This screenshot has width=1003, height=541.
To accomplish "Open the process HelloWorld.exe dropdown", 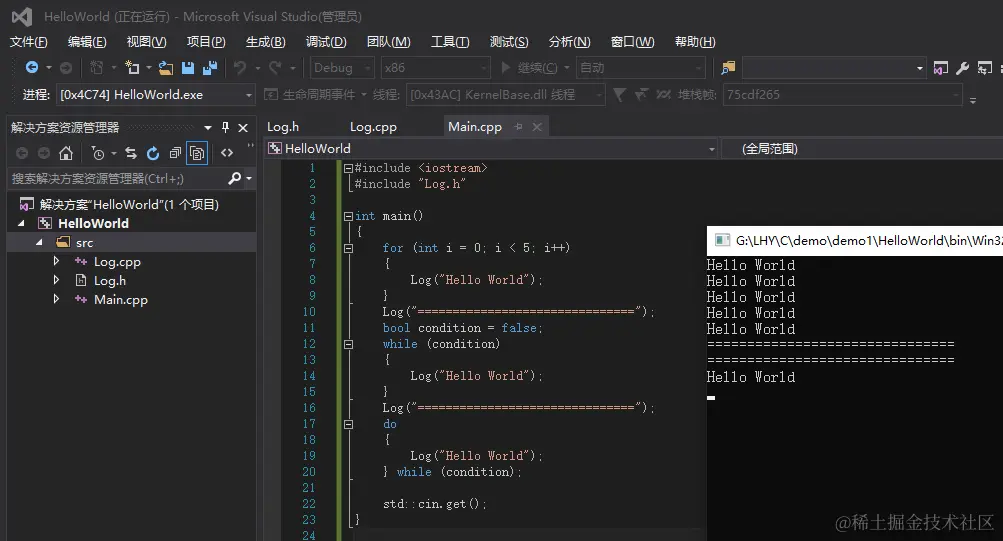I will point(249,95).
